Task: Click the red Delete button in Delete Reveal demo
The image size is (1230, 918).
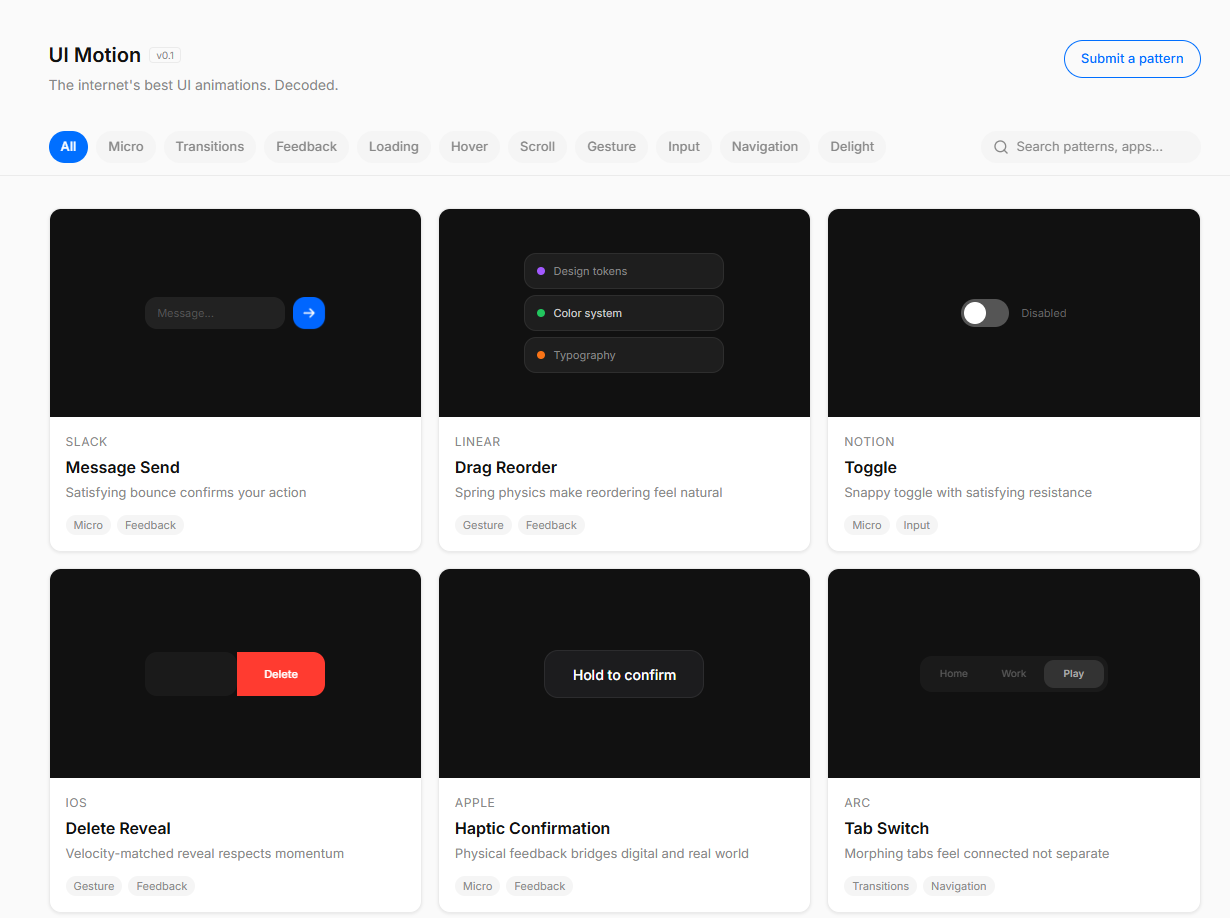Action: 281,673
